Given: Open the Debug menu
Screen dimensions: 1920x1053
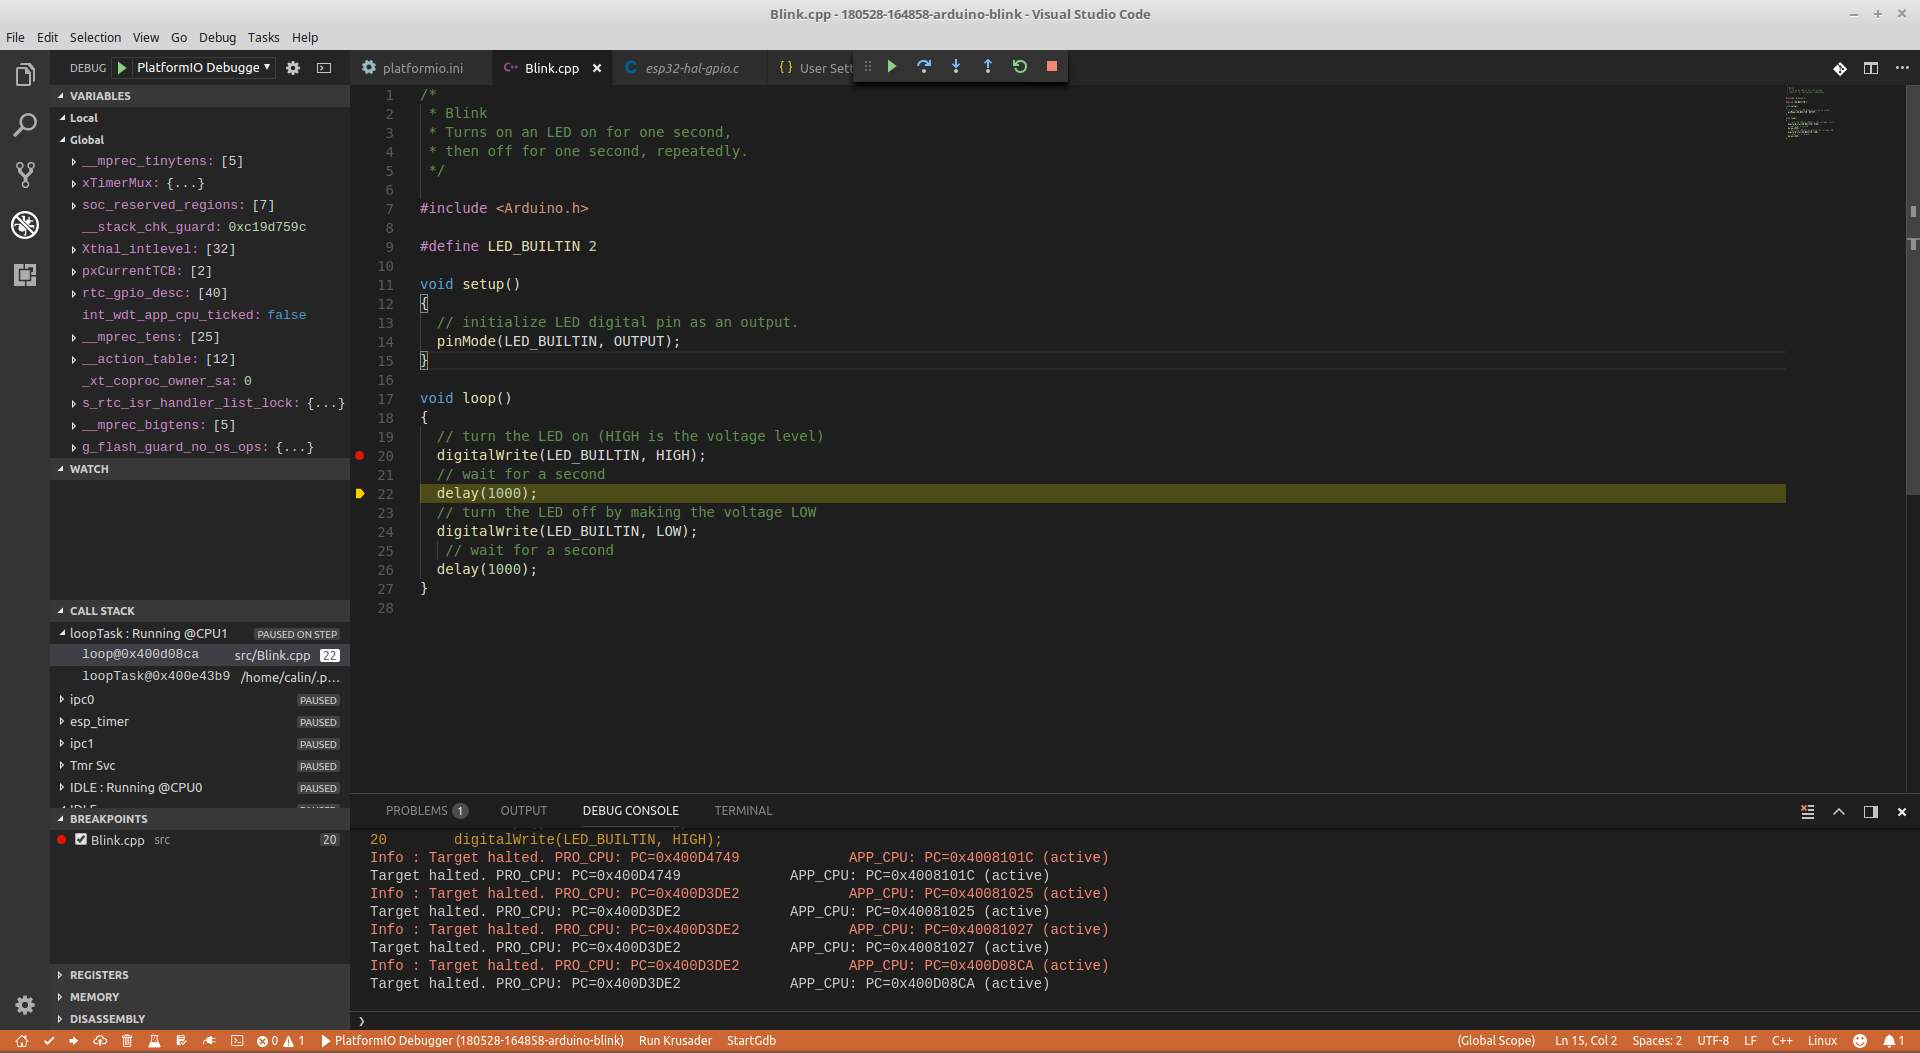Looking at the screenshot, I should pos(217,38).
